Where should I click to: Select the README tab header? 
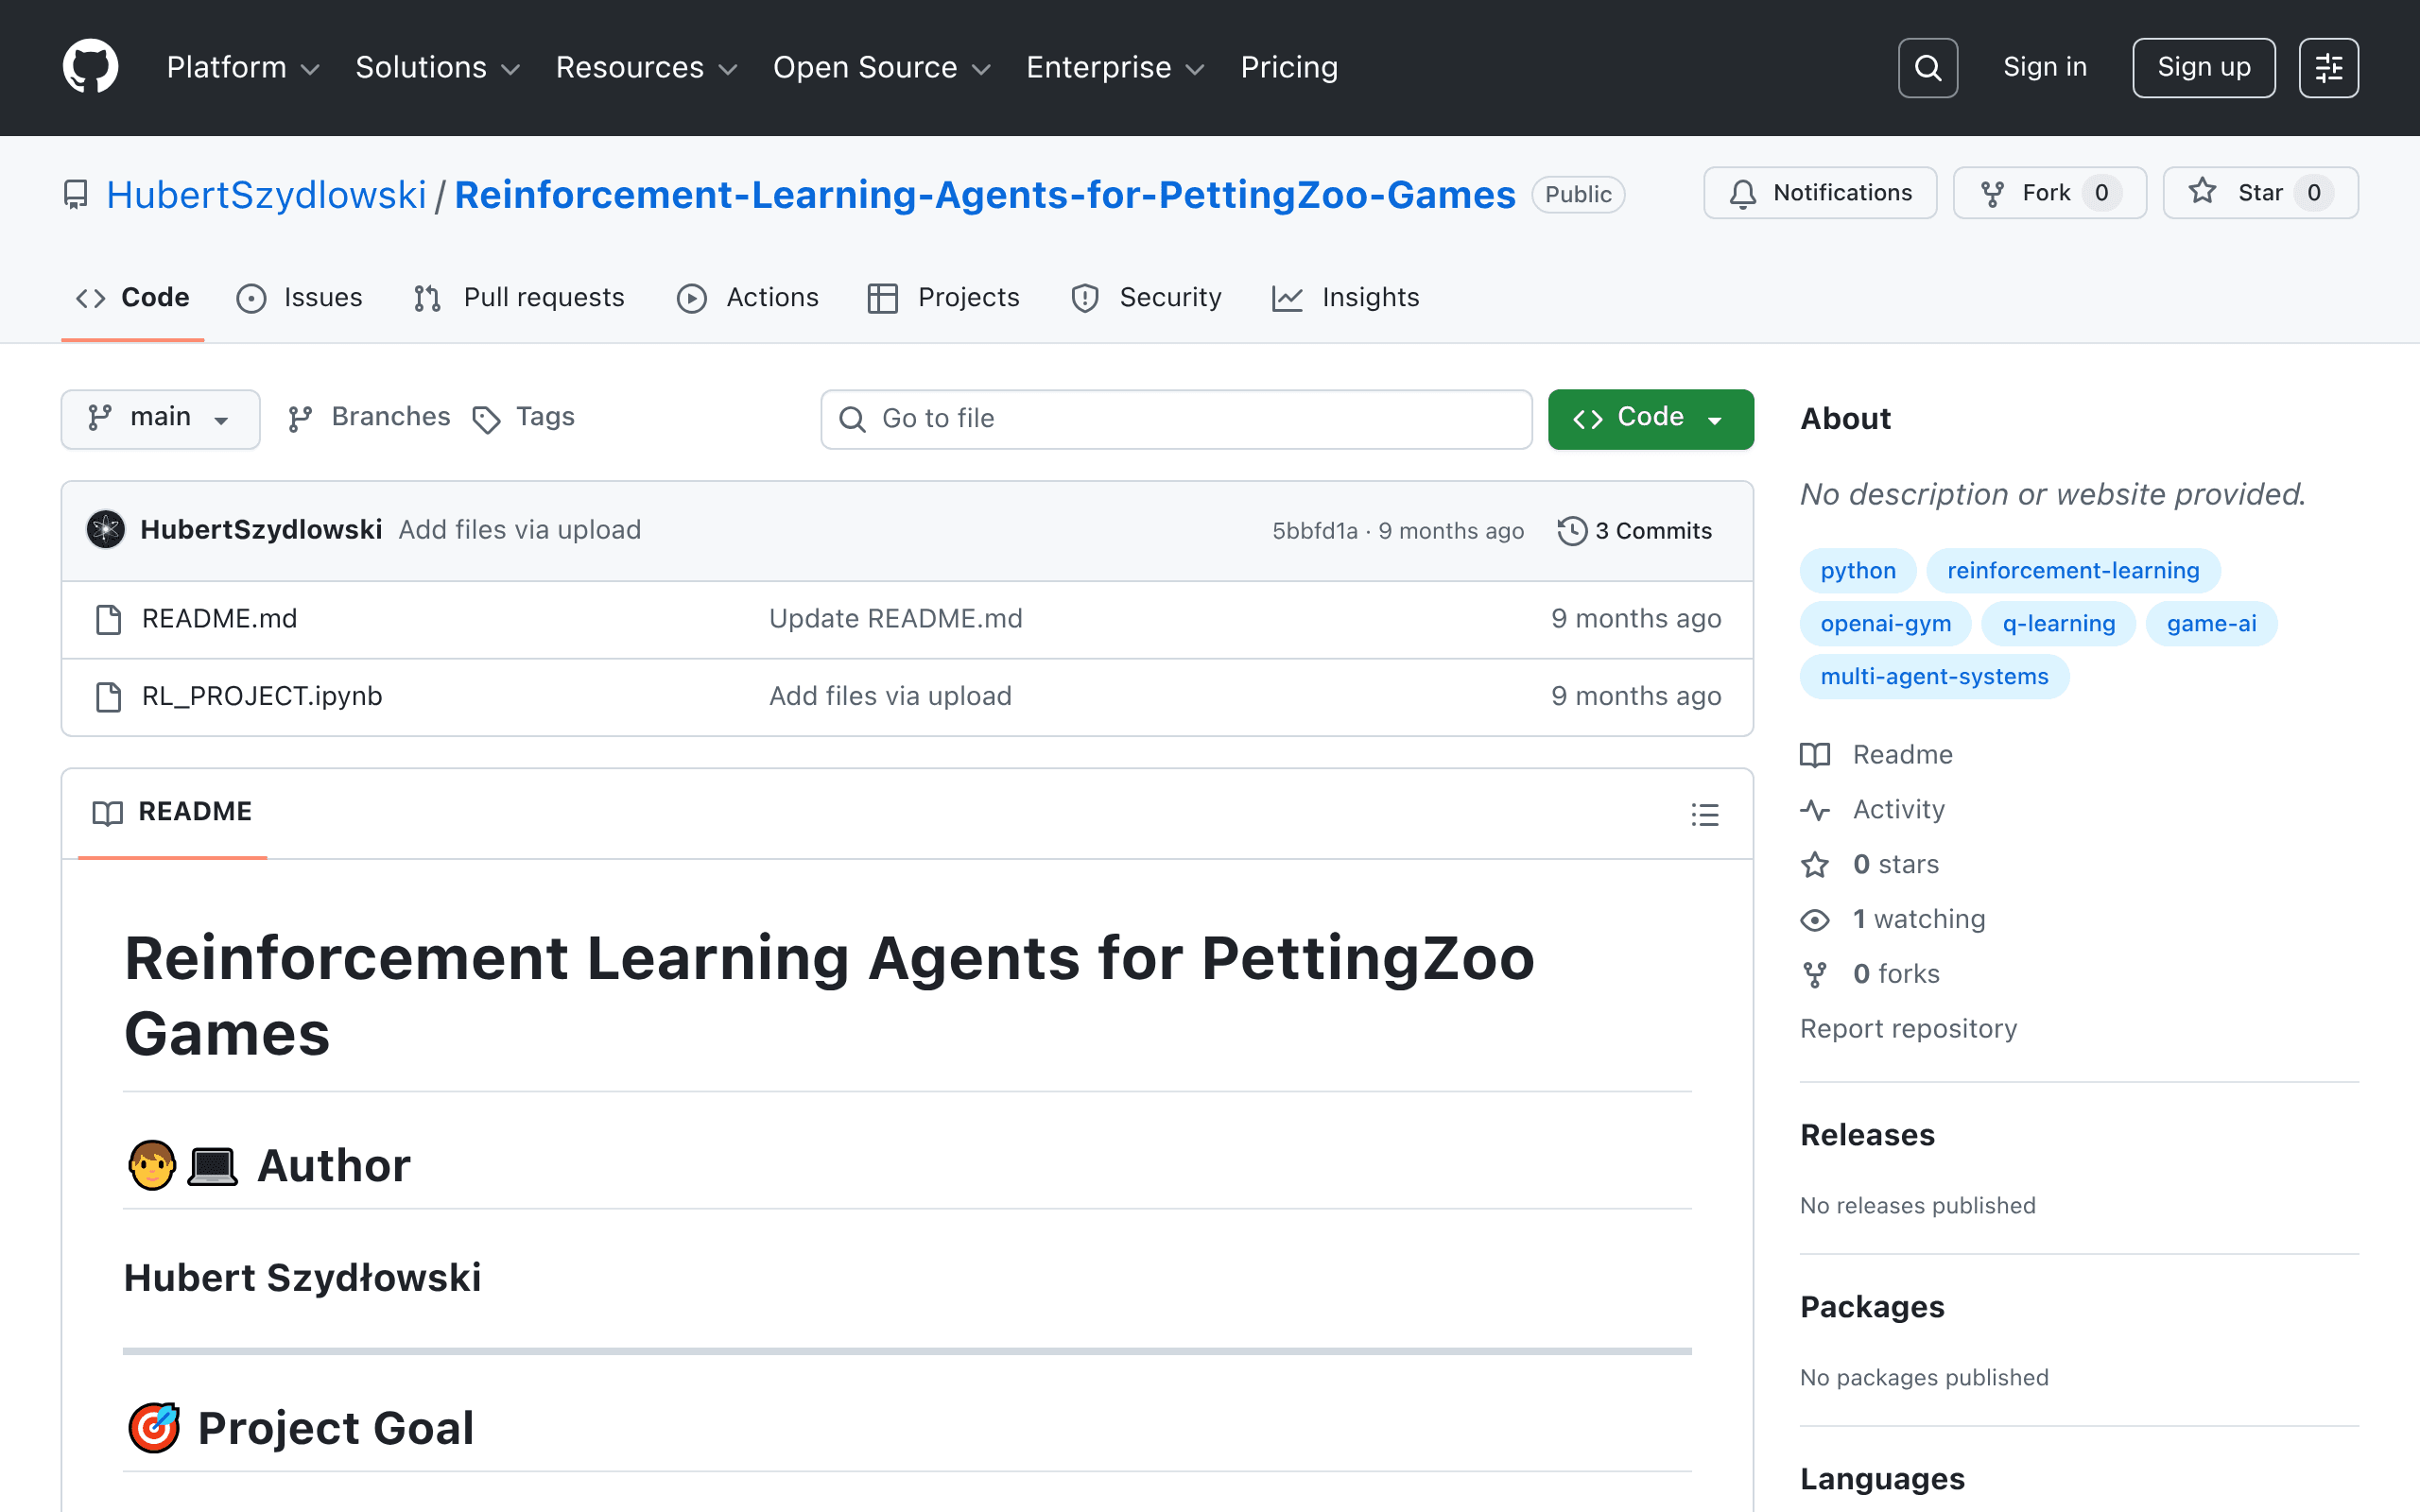[172, 812]
